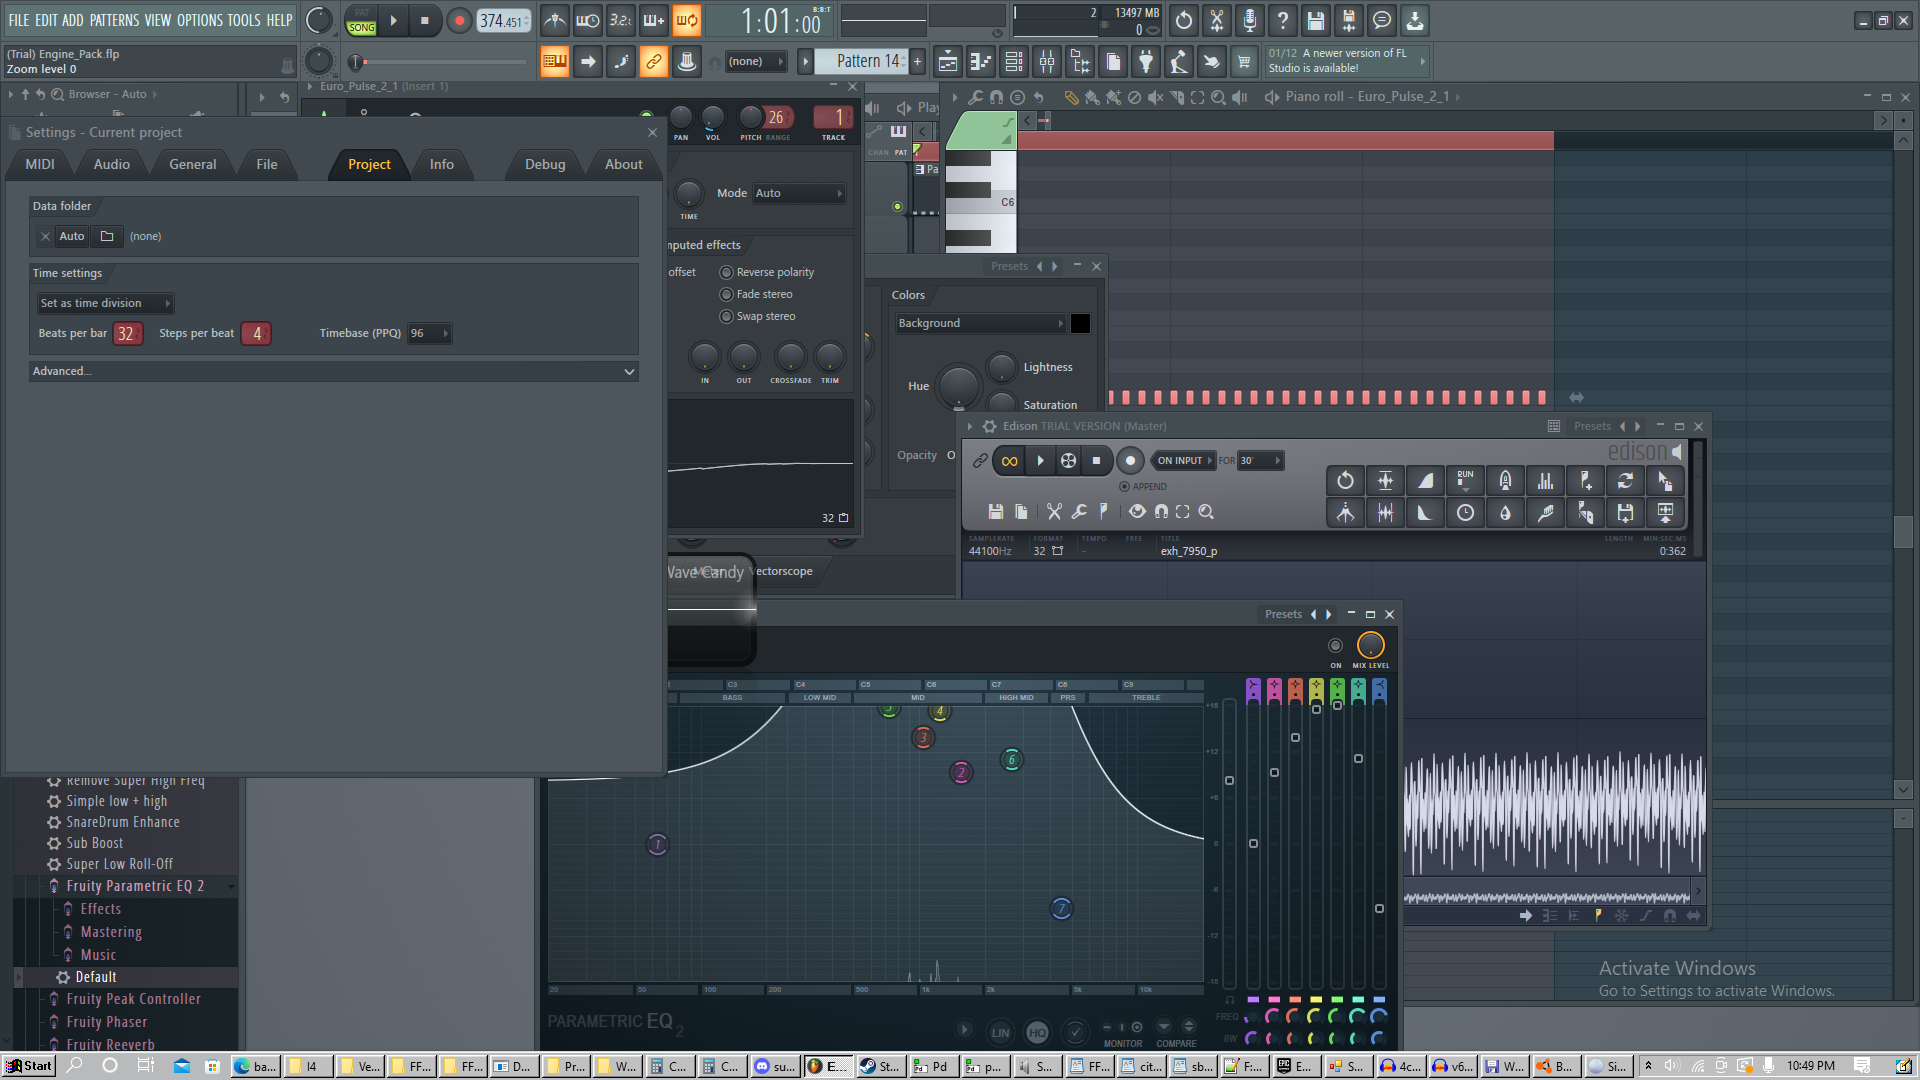Open the piano roll view icon
This screenshot has height=1080, width=1920.
point(981,62)
